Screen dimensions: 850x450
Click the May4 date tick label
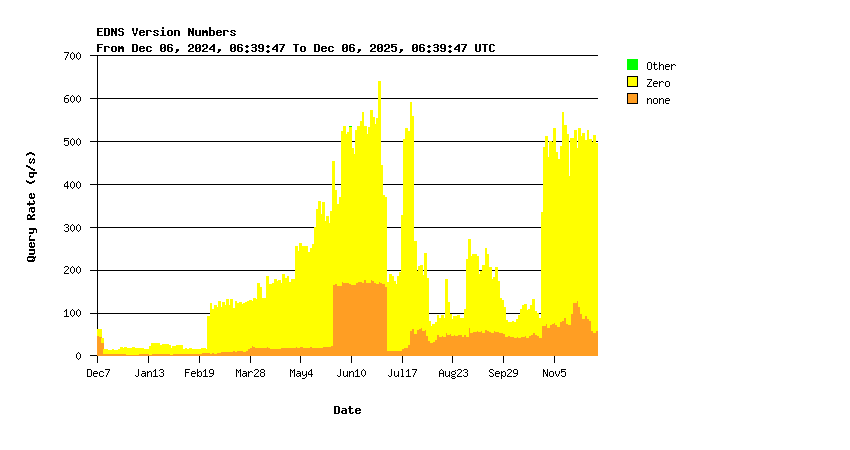coord(301,373)
